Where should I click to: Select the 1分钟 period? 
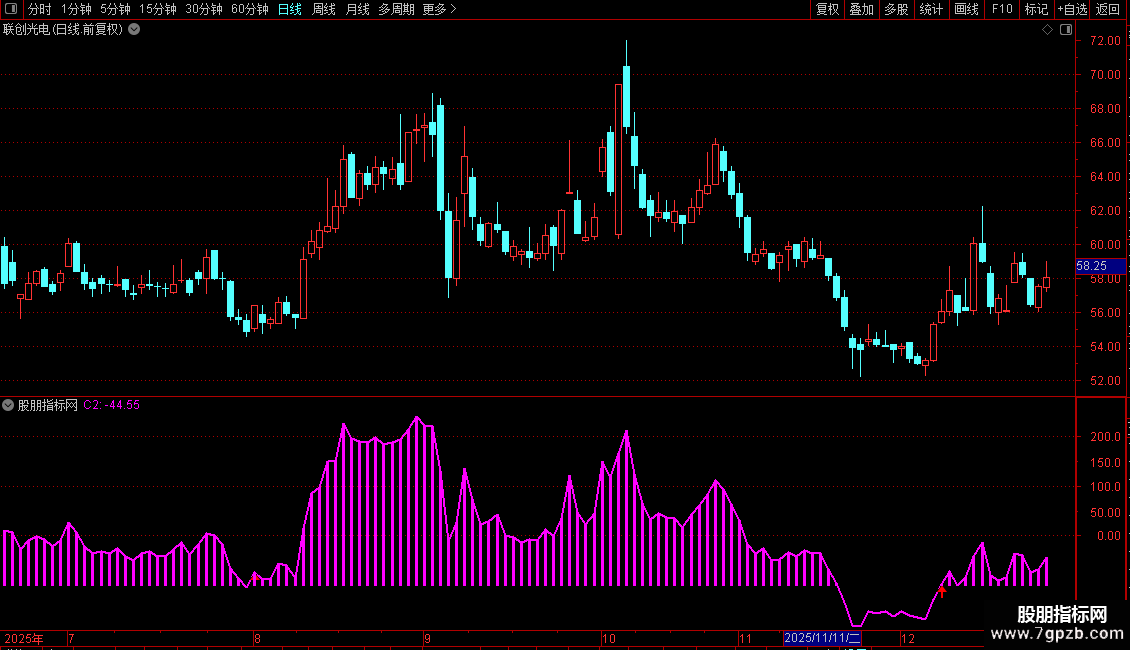tap(76, 9)
